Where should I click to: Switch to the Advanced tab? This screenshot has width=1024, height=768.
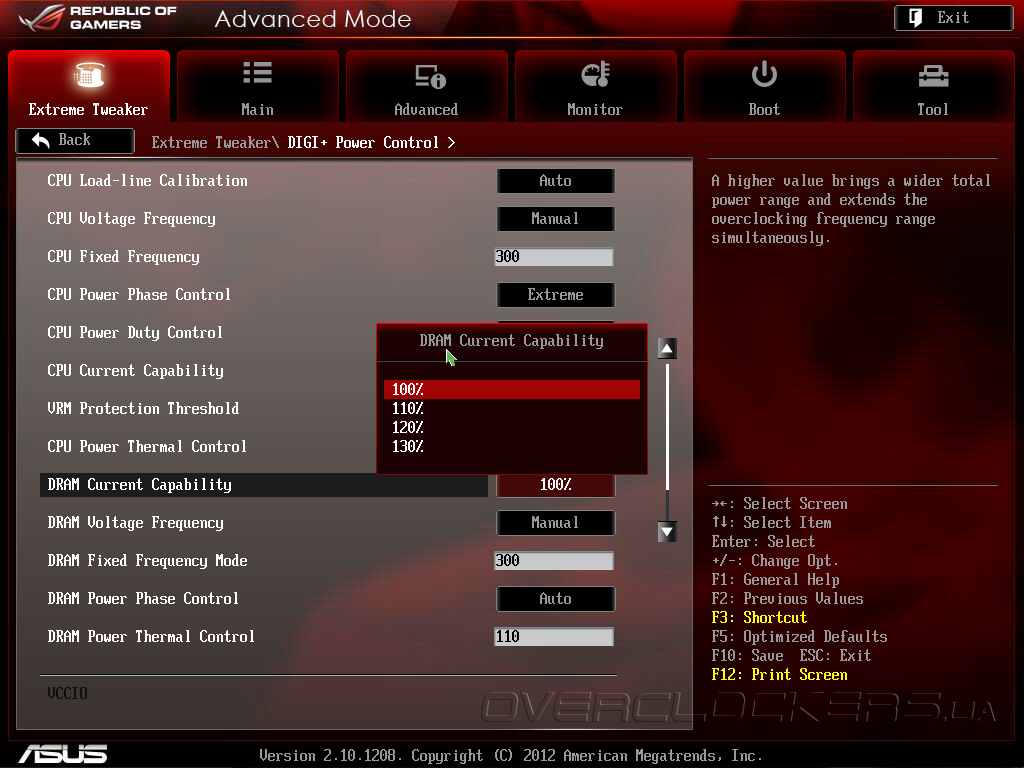[x=426, y=86]
